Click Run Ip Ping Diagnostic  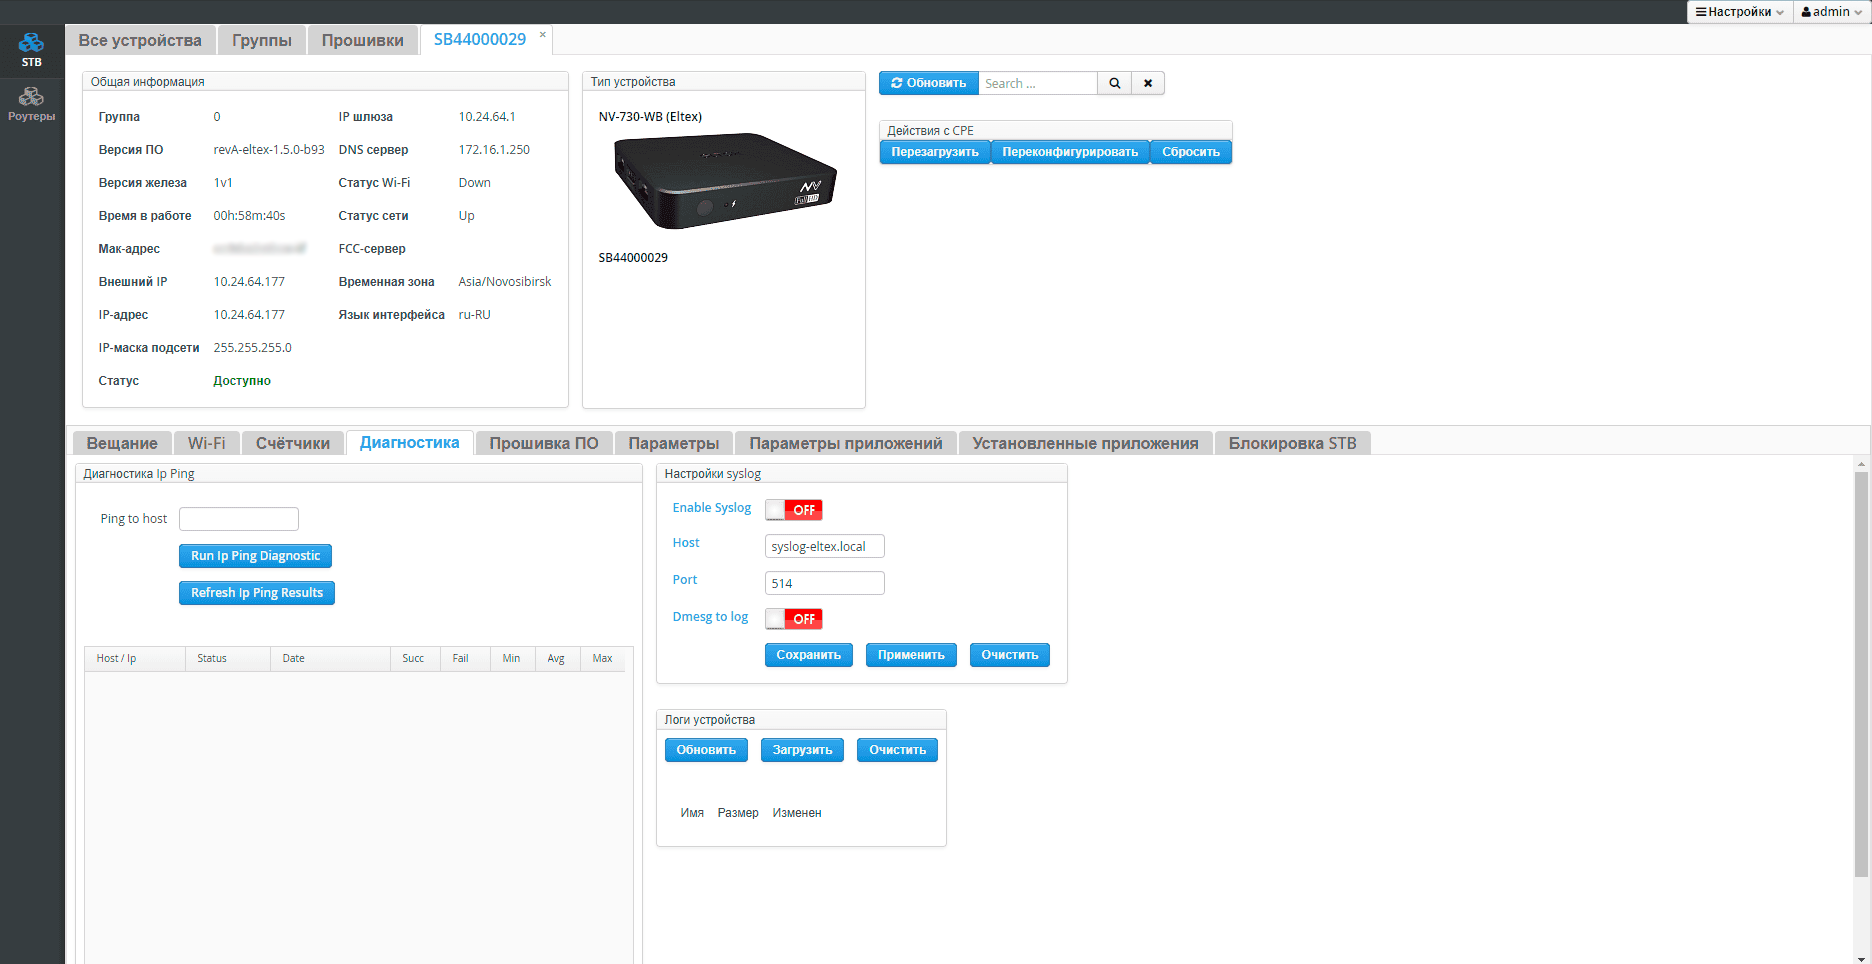point(255,556)
